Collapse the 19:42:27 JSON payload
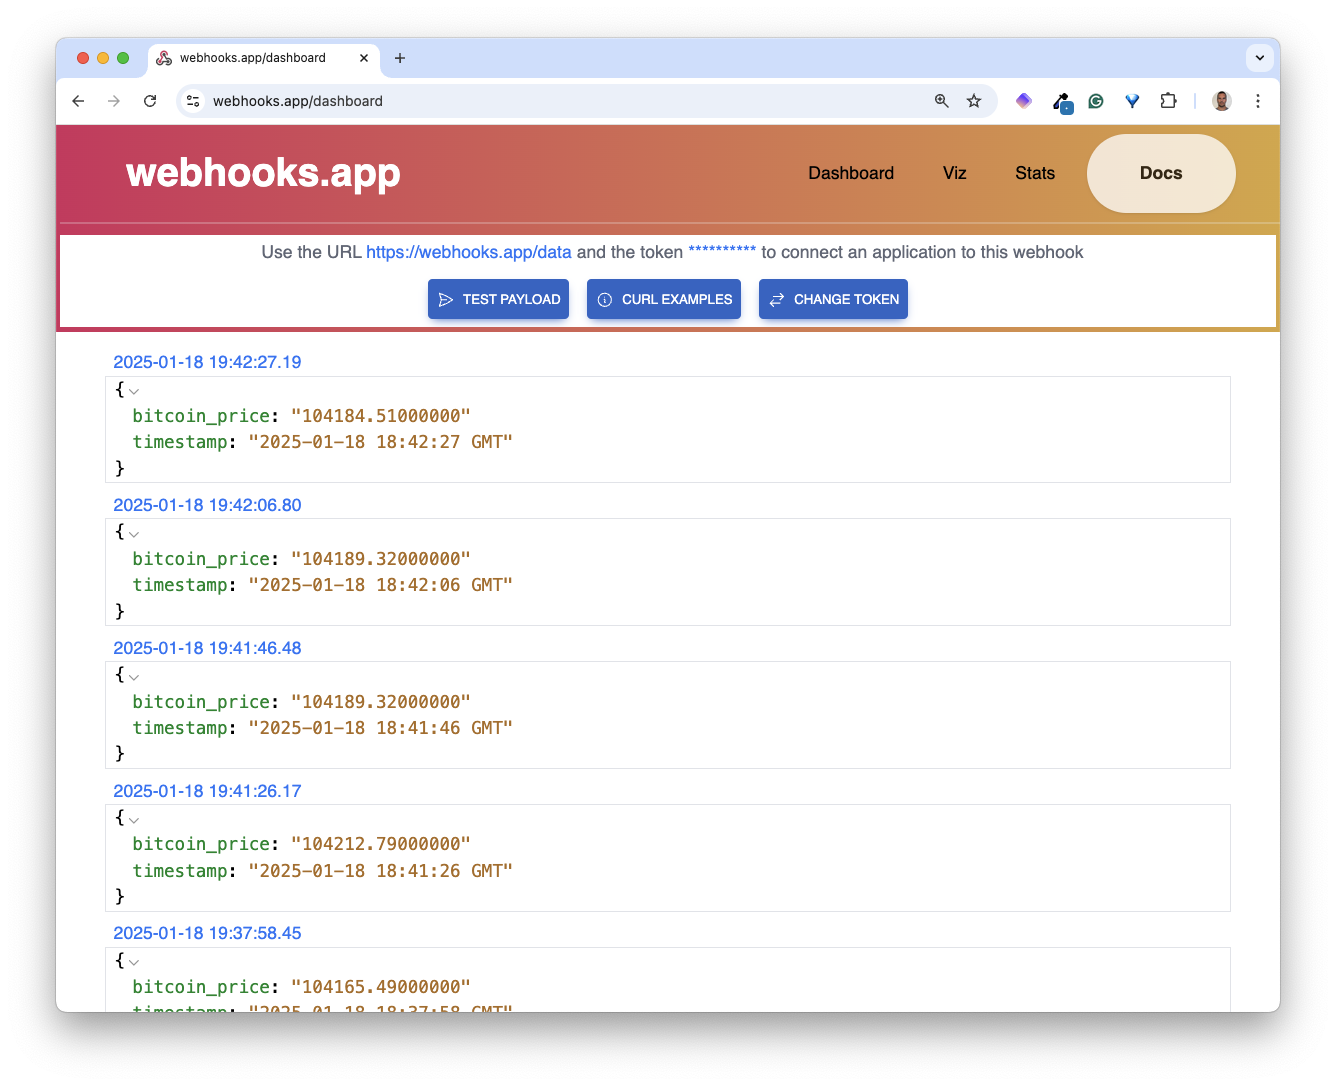 (134, 391)
